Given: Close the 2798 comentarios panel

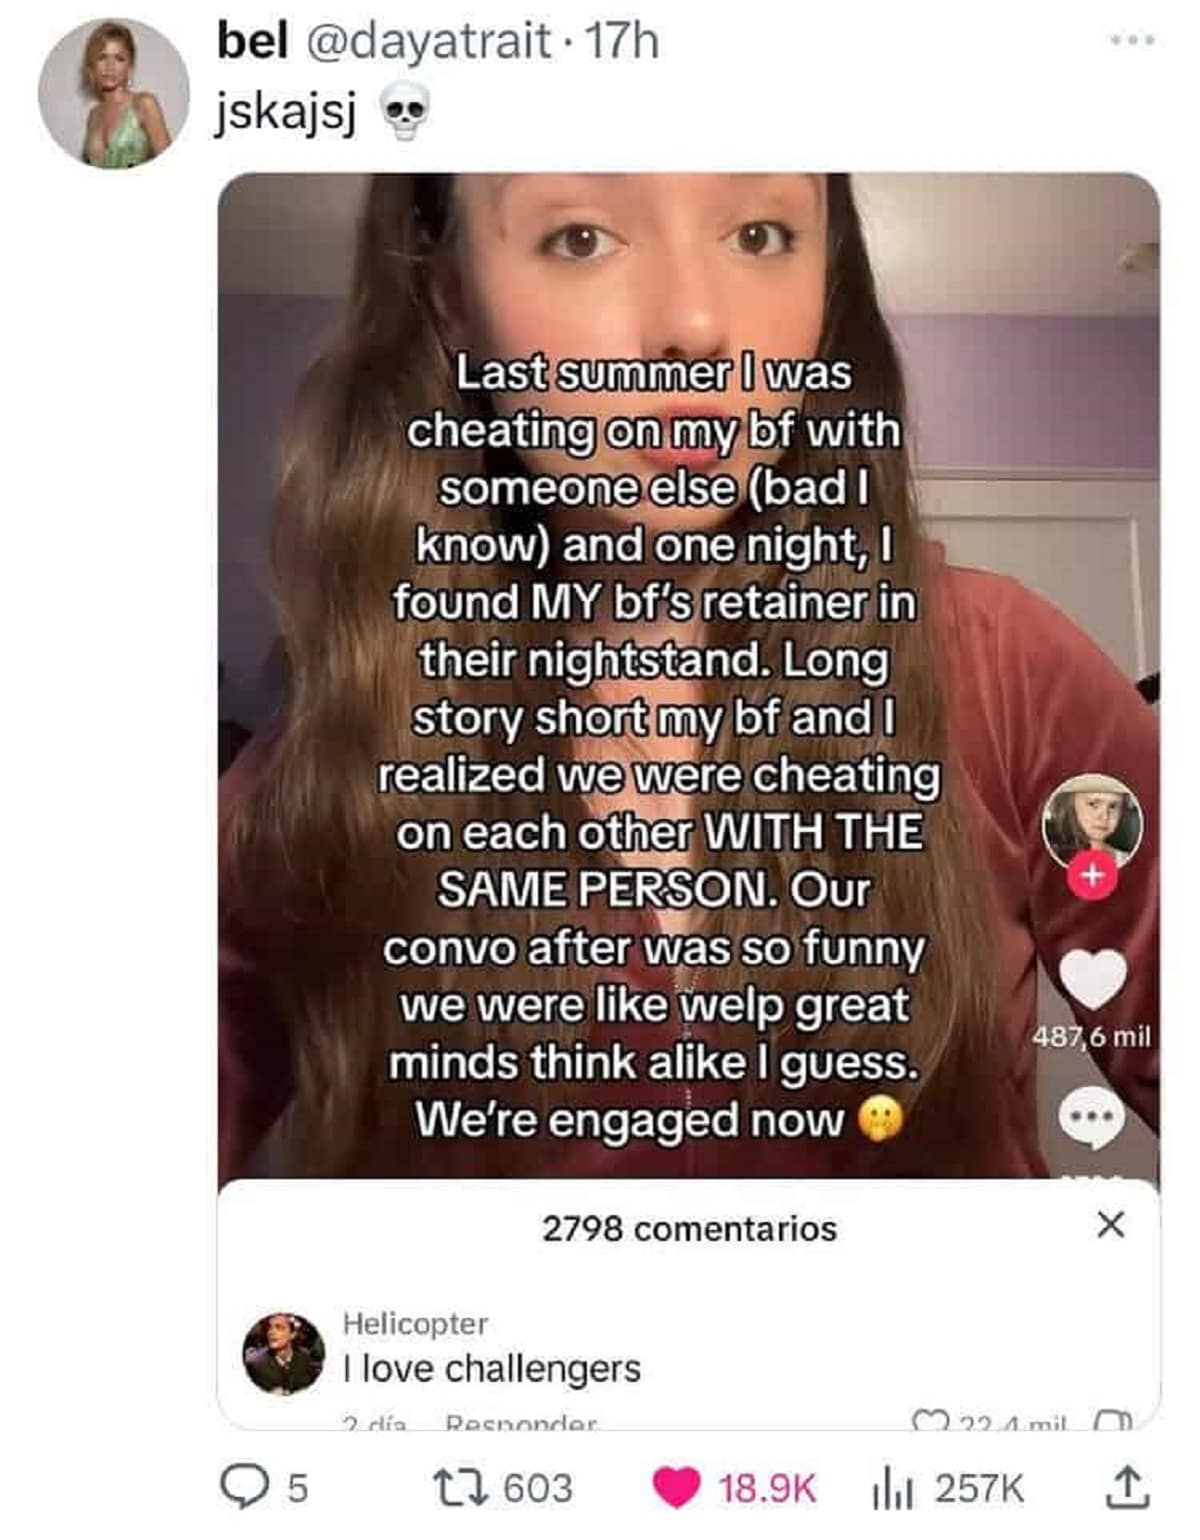Looking at the screenshot, I should point(1111,1224).
